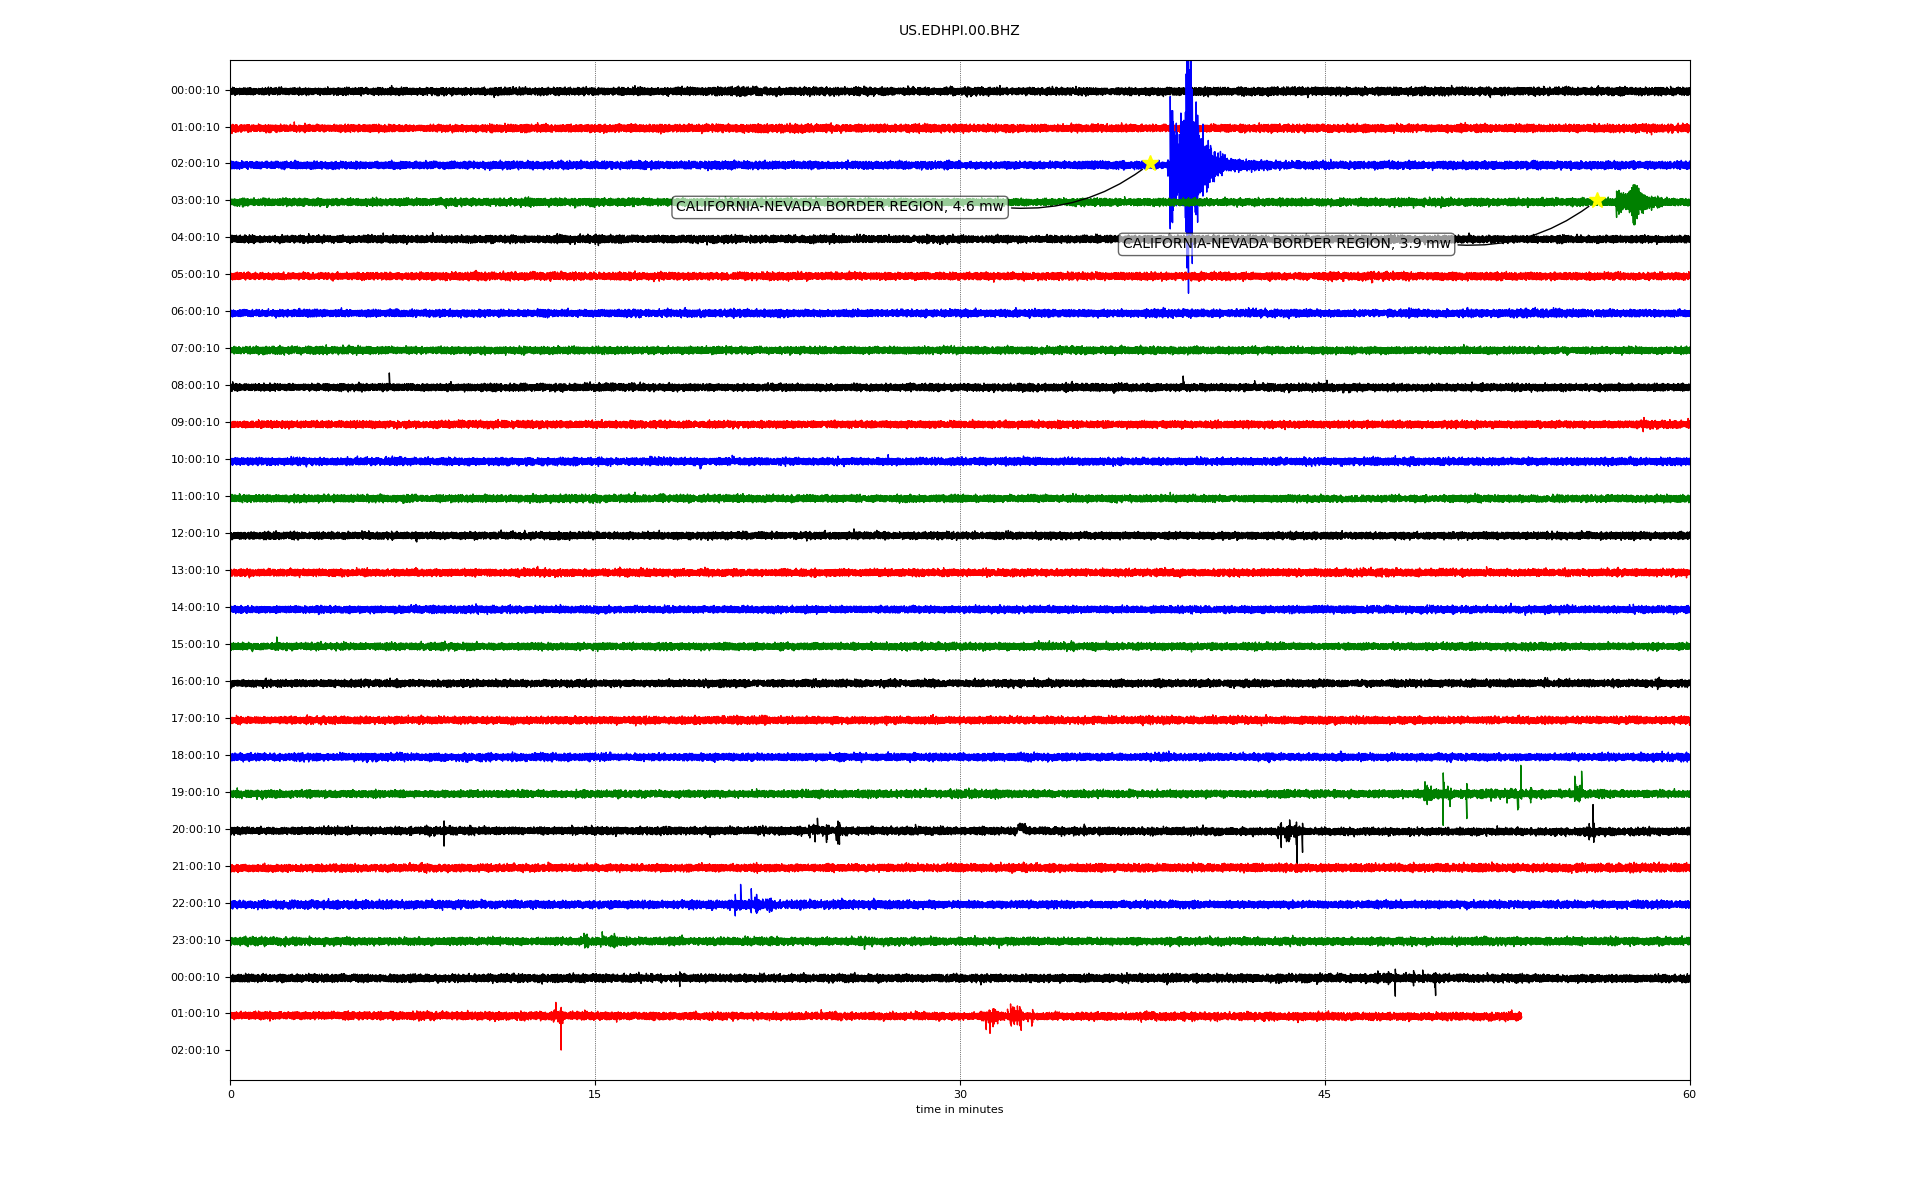Click the 22:00:10 time label

pos(195,904)
